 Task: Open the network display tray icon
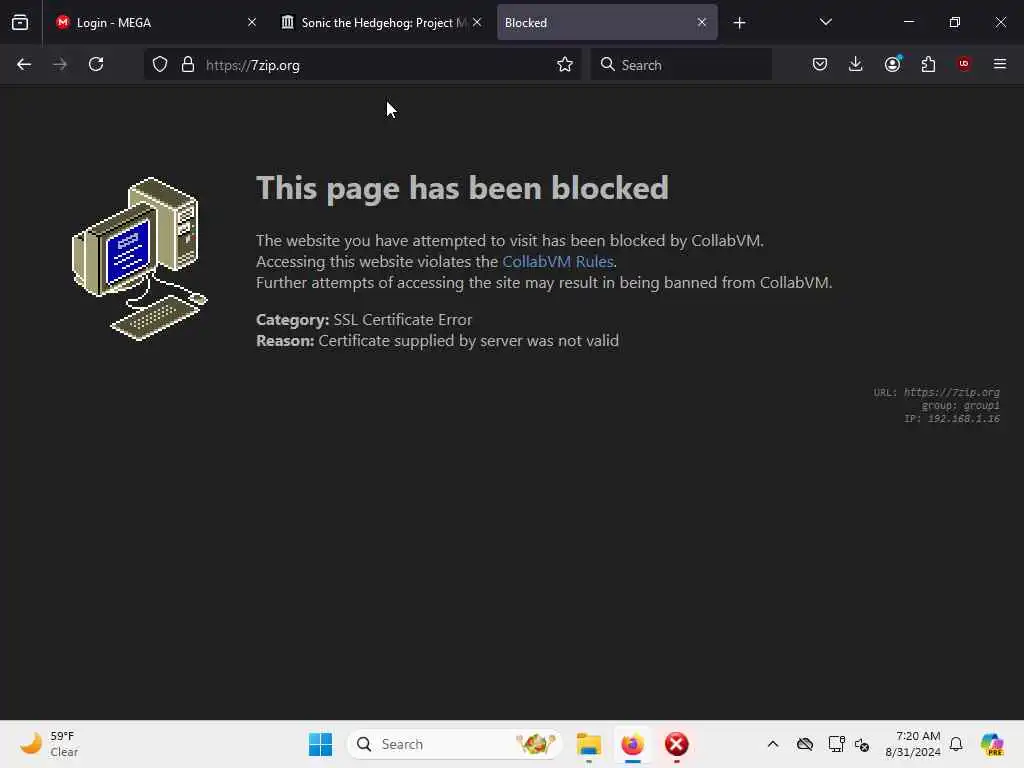point(836,744)
